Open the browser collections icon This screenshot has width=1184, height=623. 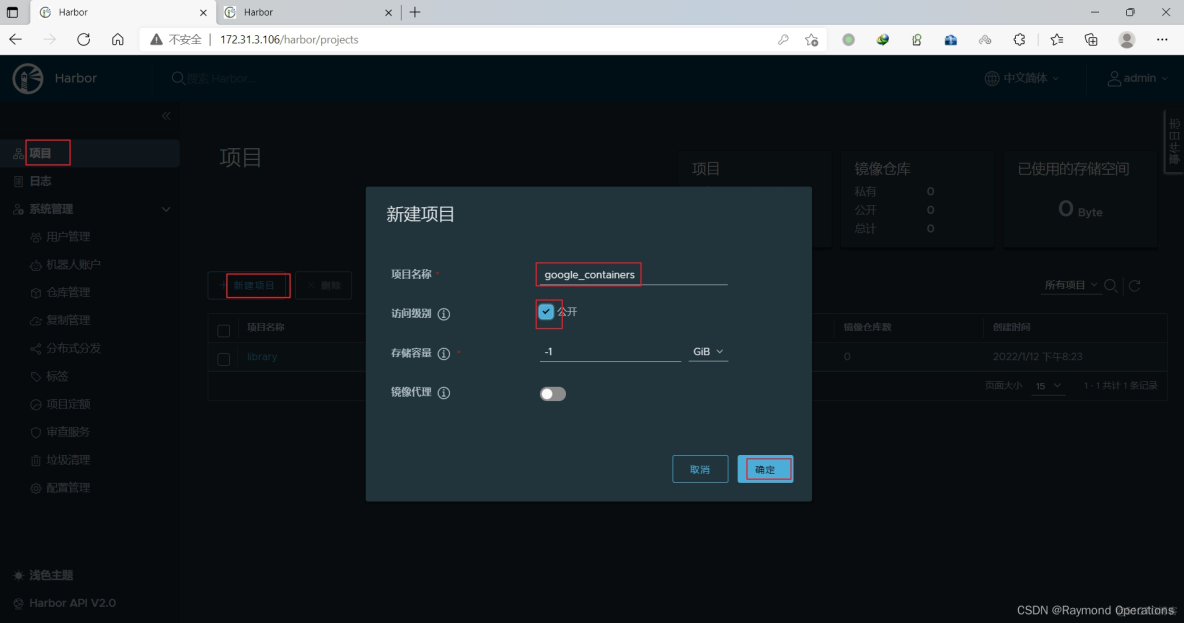[1091, 39]
